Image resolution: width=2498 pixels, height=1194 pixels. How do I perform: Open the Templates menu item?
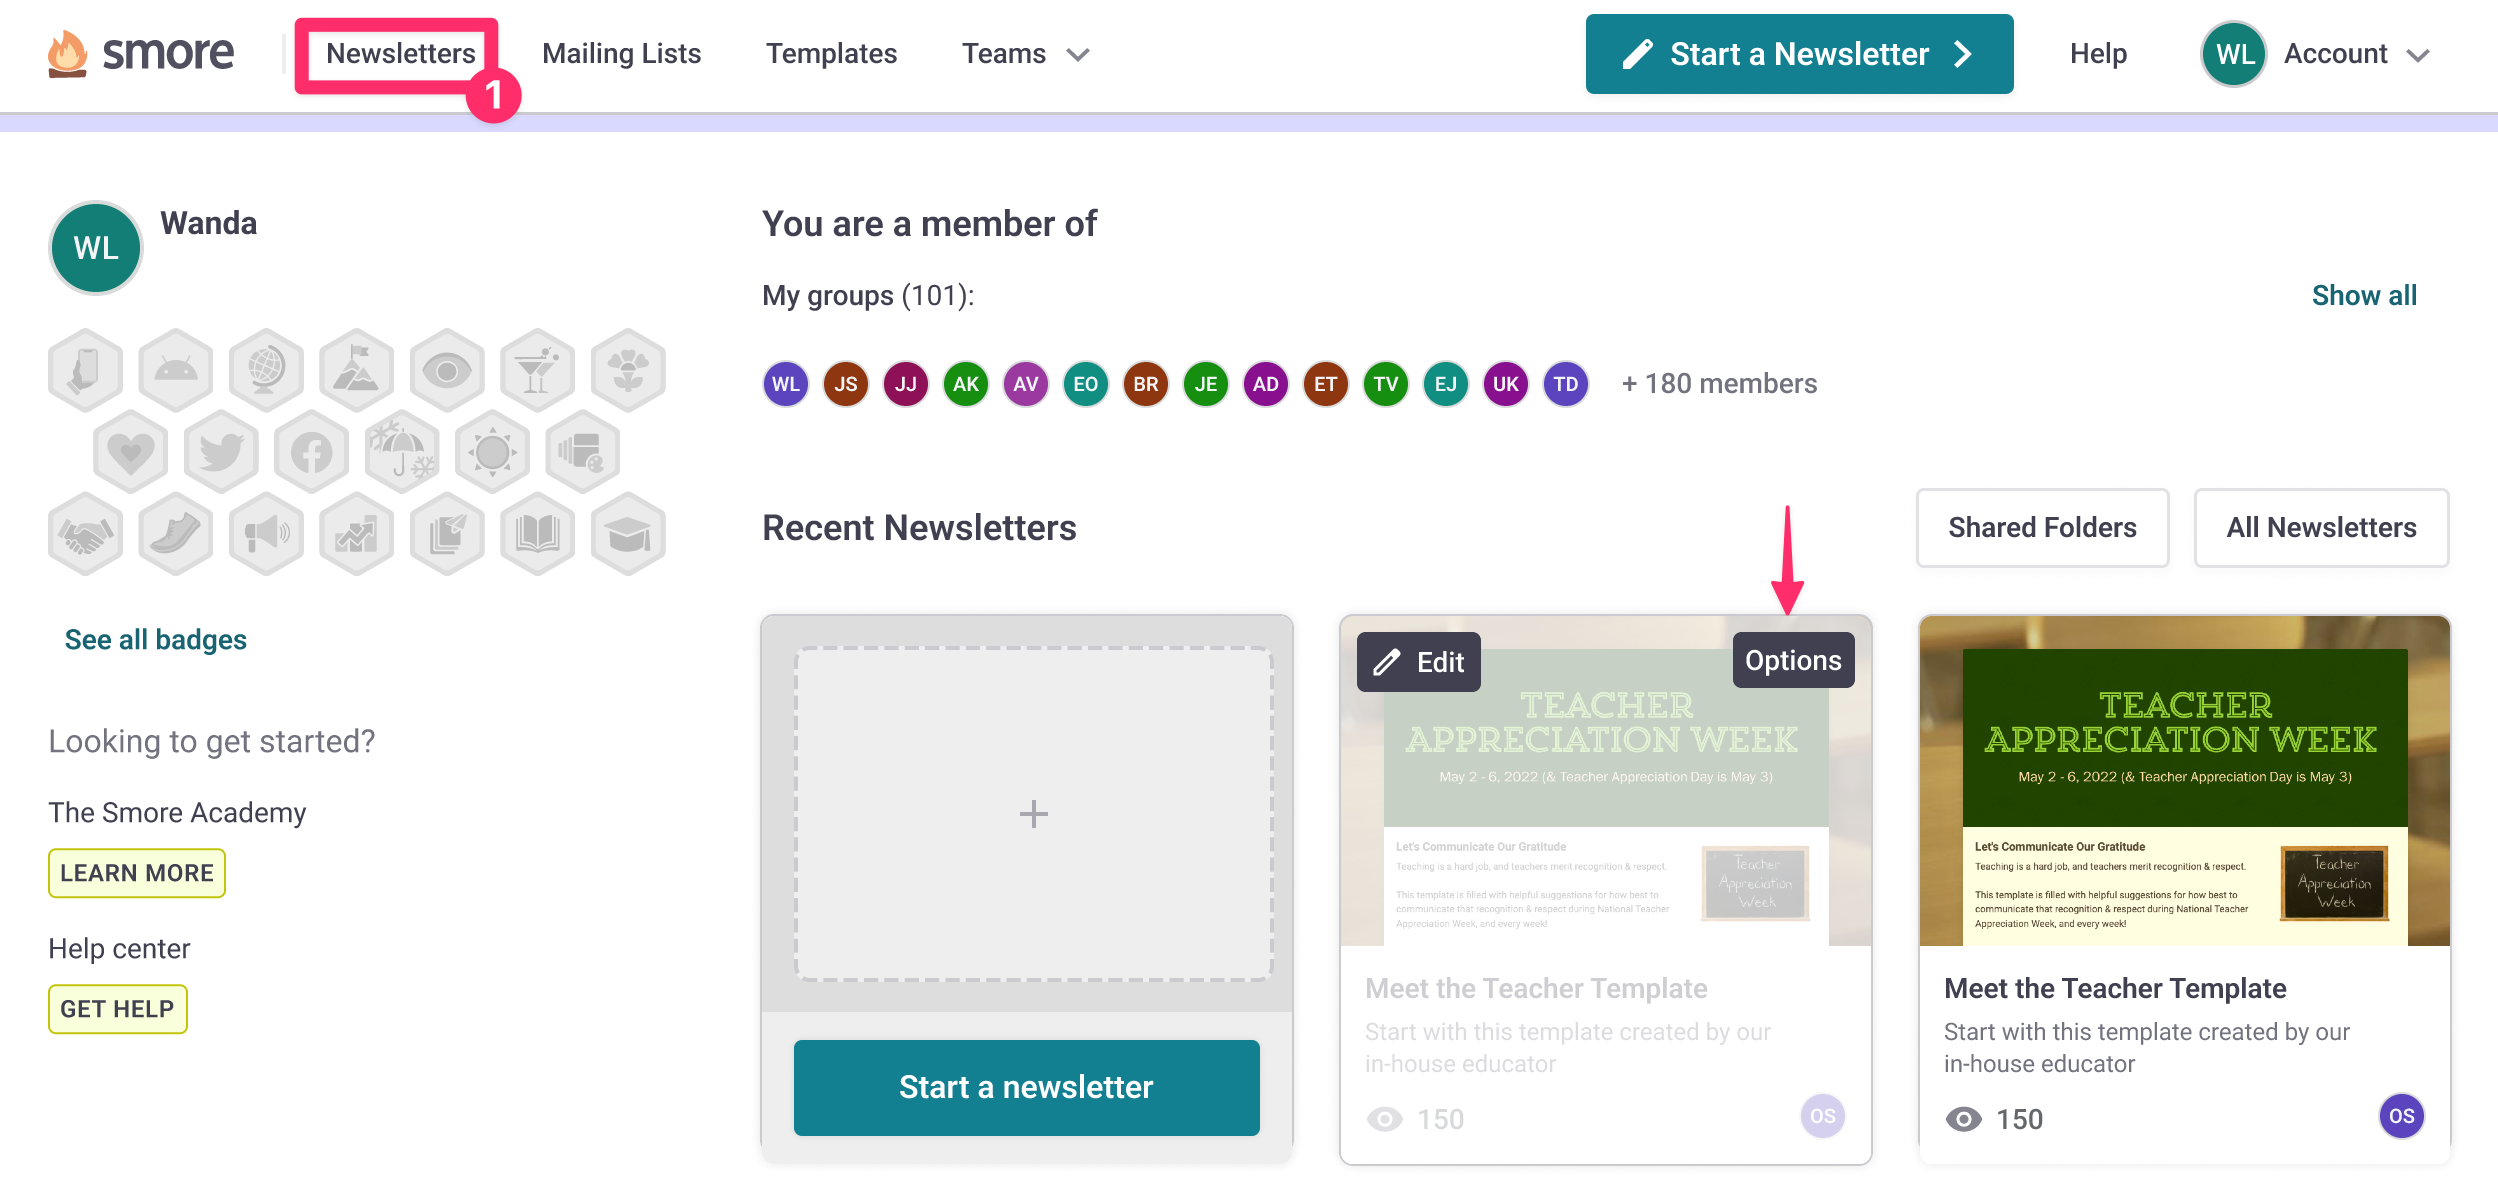click(x=831, y=54)
